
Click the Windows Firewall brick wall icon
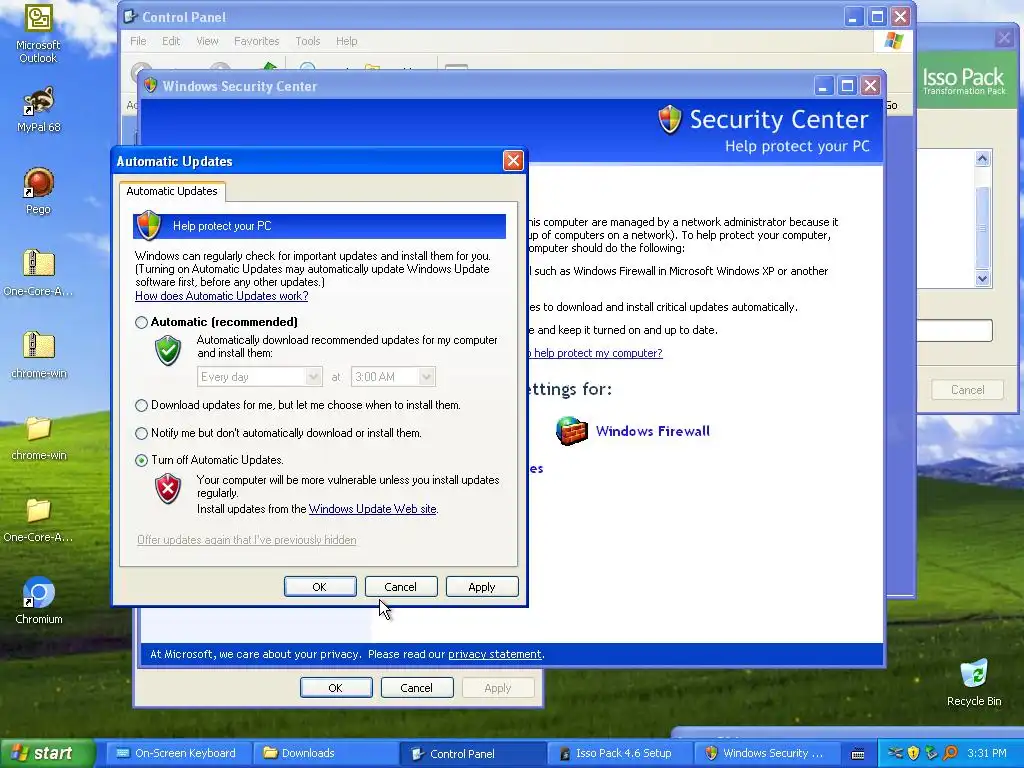pyautogui.click(x=571, y=431)
